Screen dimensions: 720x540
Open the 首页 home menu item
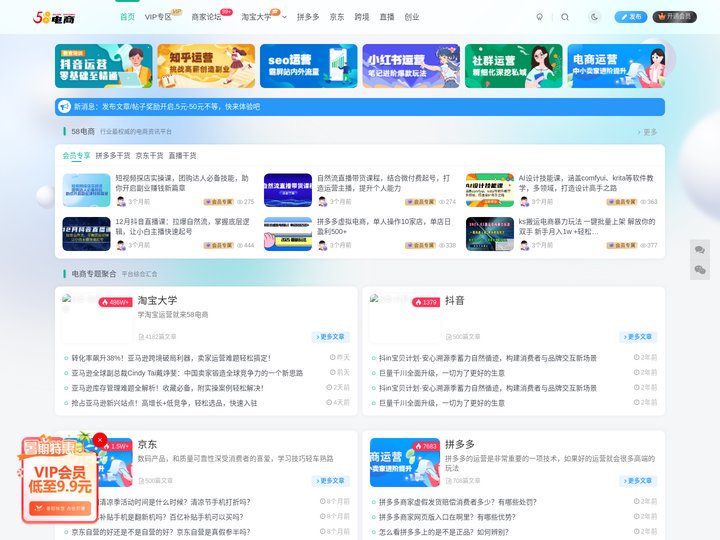[x=127, y=17]
